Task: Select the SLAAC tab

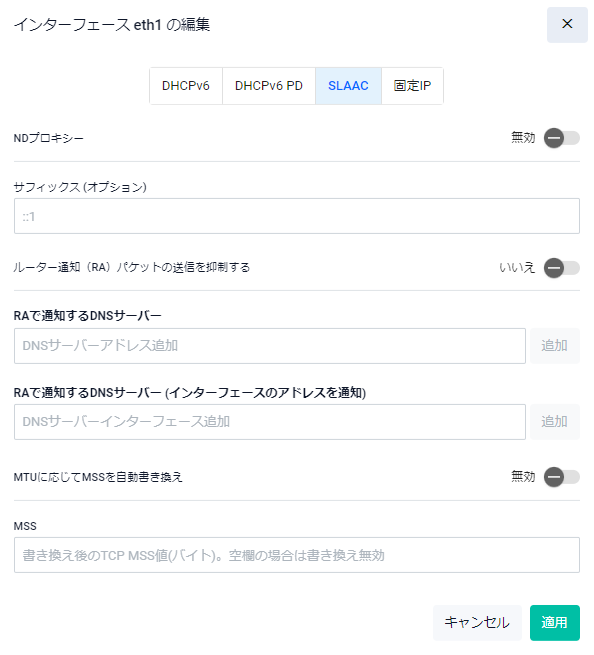Action: point(348,86)
